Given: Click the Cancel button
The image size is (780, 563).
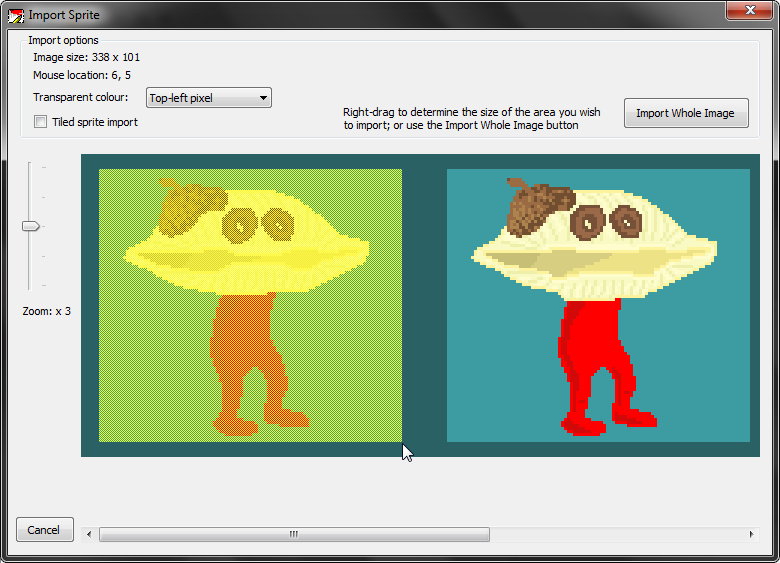Looking at the screenshot, I should [45, 530].
